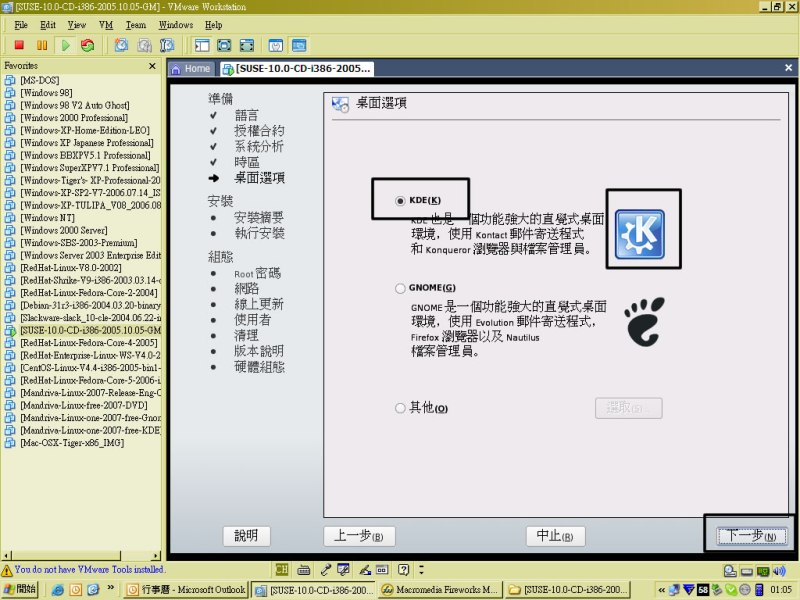Open the File menu
The height and width of the screenshot is (600, 800).
click(21, 25)
